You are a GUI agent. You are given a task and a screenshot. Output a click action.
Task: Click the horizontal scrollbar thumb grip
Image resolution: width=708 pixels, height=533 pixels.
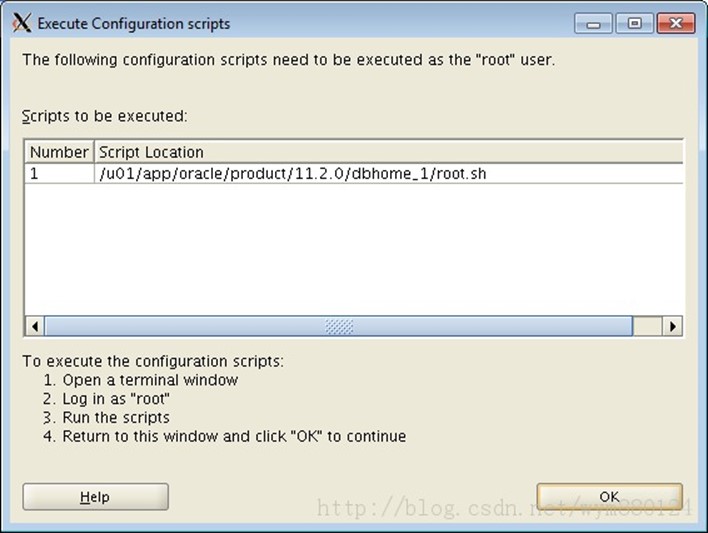pyautogui.click(x=339, y=326)
